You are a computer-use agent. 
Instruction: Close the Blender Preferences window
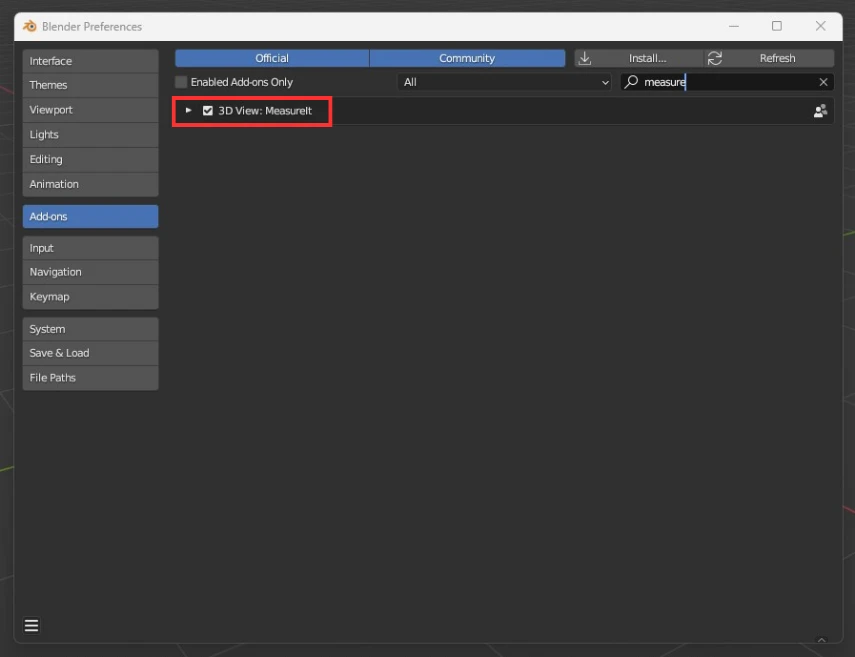coord(821,26)
